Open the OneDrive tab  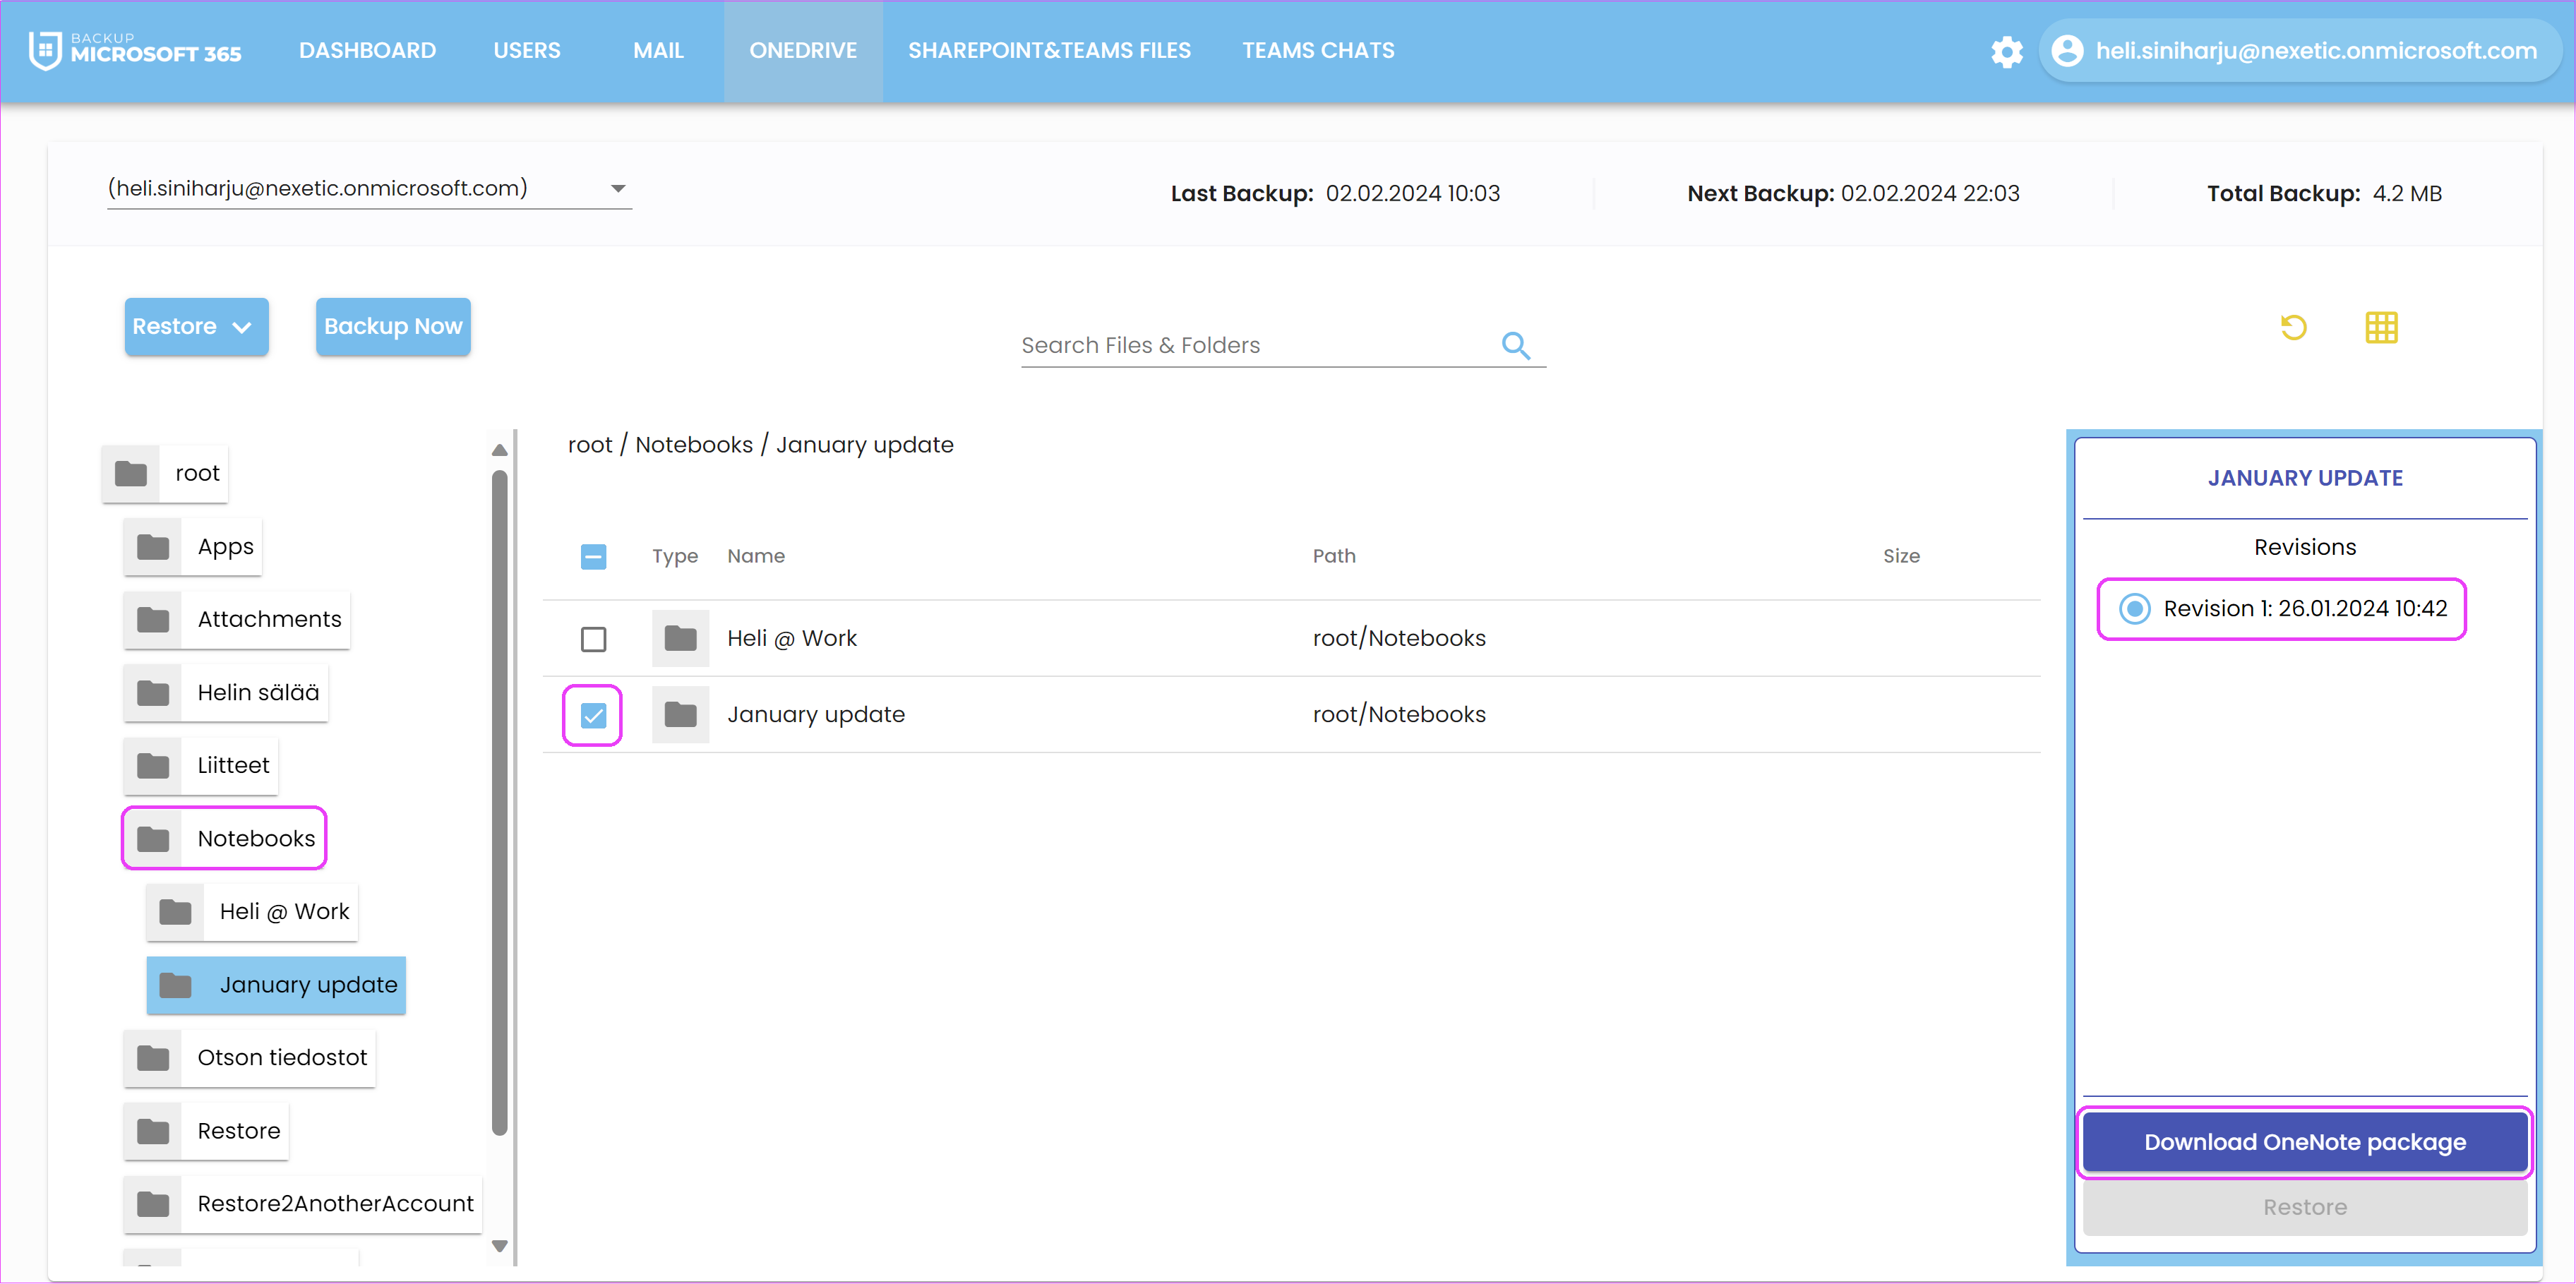pos(803,50)
